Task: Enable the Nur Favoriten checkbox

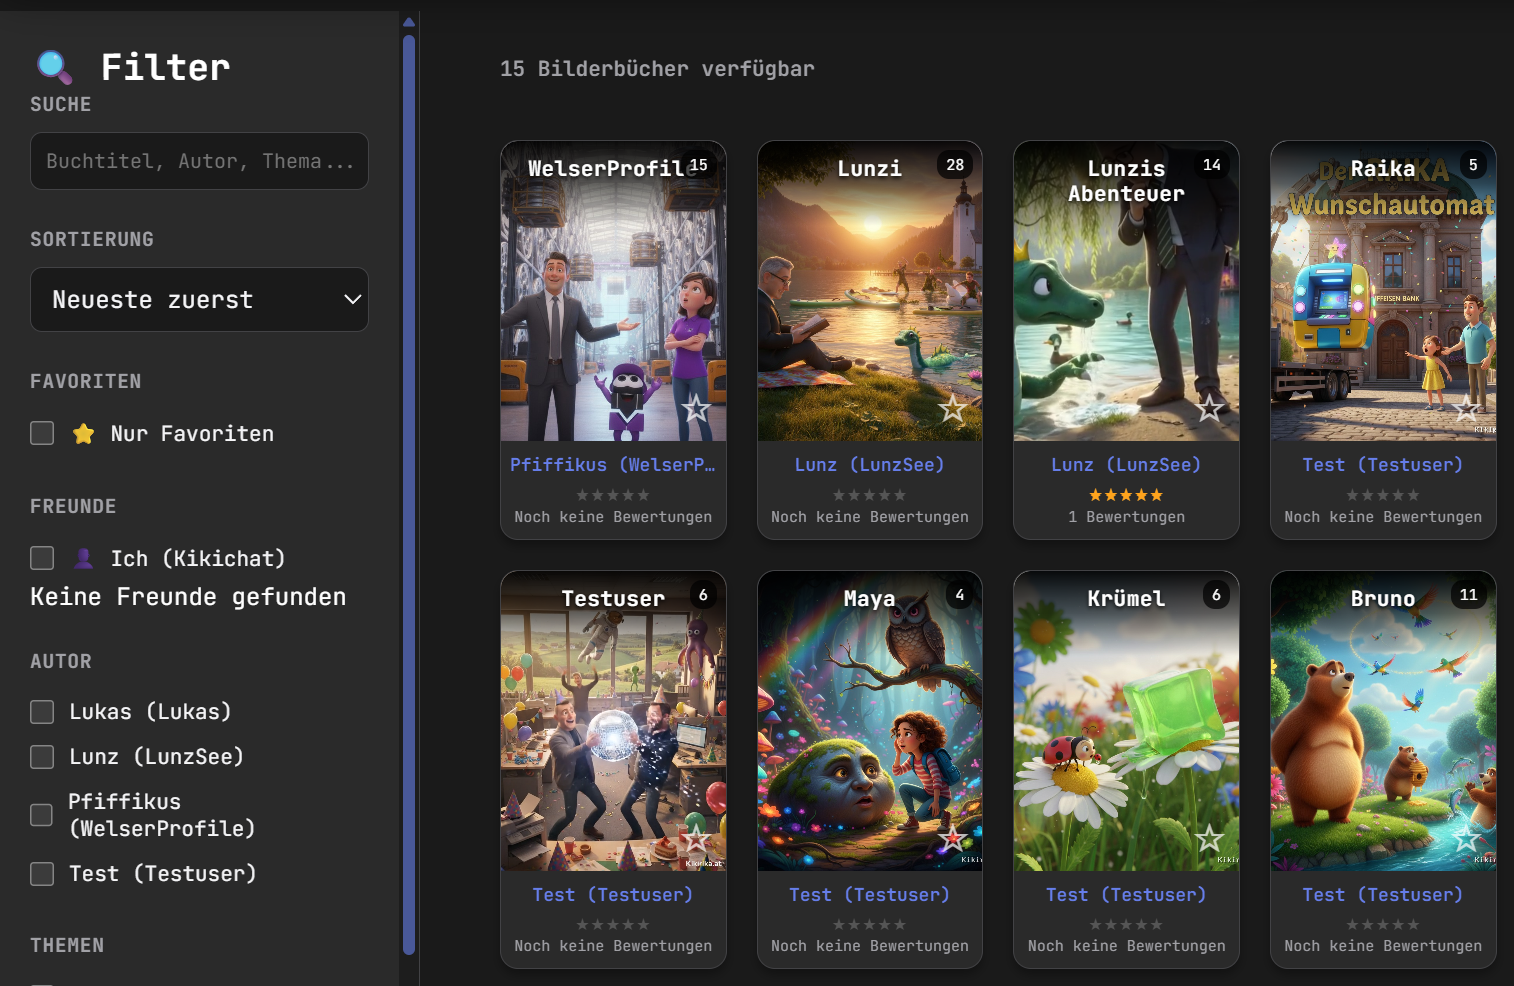Action: pyautogui.click(x=42, y=433)
